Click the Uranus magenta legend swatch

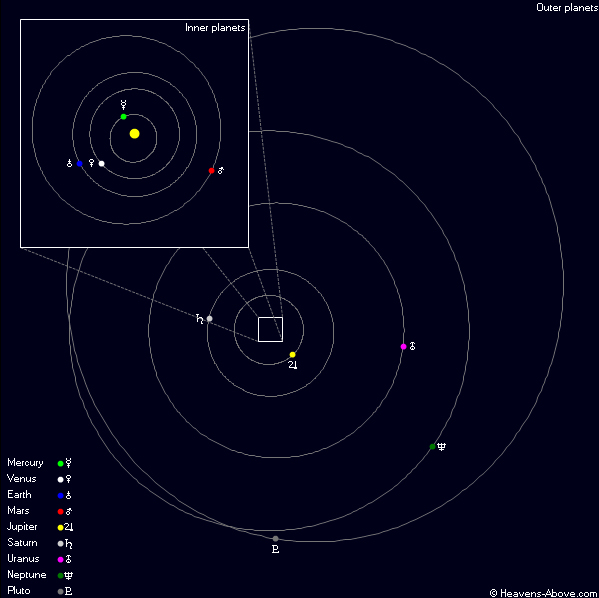(x=60, y=559)
